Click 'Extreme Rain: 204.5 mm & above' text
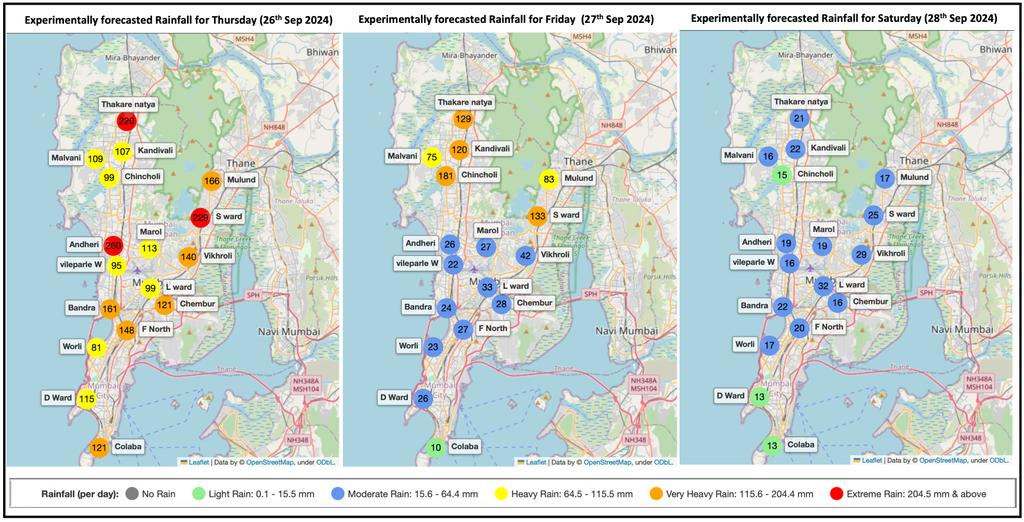 click(x=914, y=495)
